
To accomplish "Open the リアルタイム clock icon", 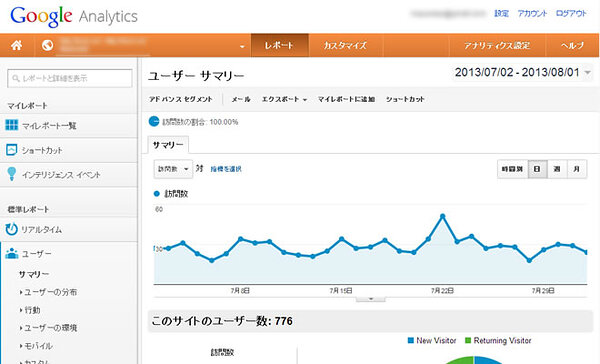I will [x=11, y=229].
